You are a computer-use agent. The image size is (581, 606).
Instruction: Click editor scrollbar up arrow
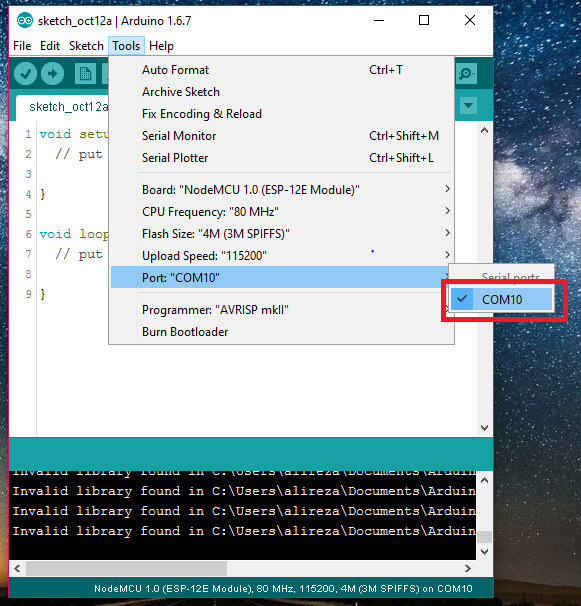(484, 131)
